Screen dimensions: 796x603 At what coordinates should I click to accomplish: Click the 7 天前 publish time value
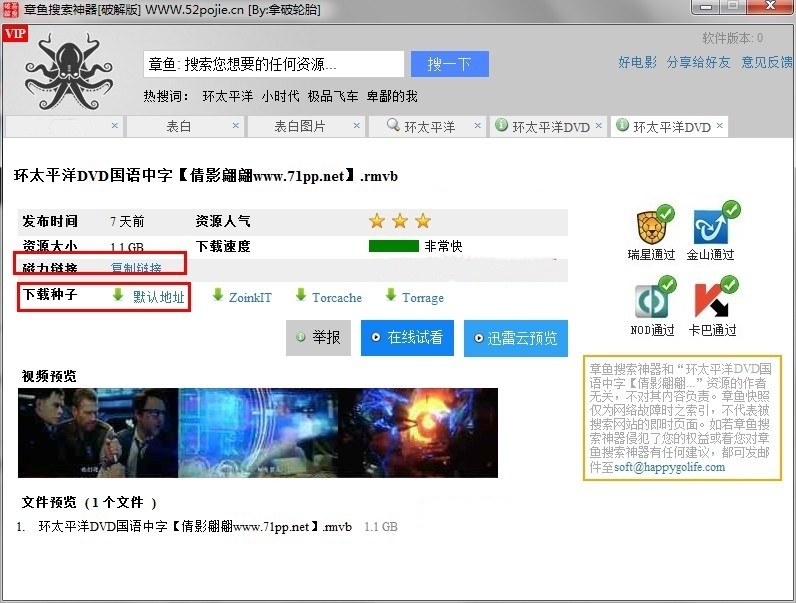click(127, 221)
